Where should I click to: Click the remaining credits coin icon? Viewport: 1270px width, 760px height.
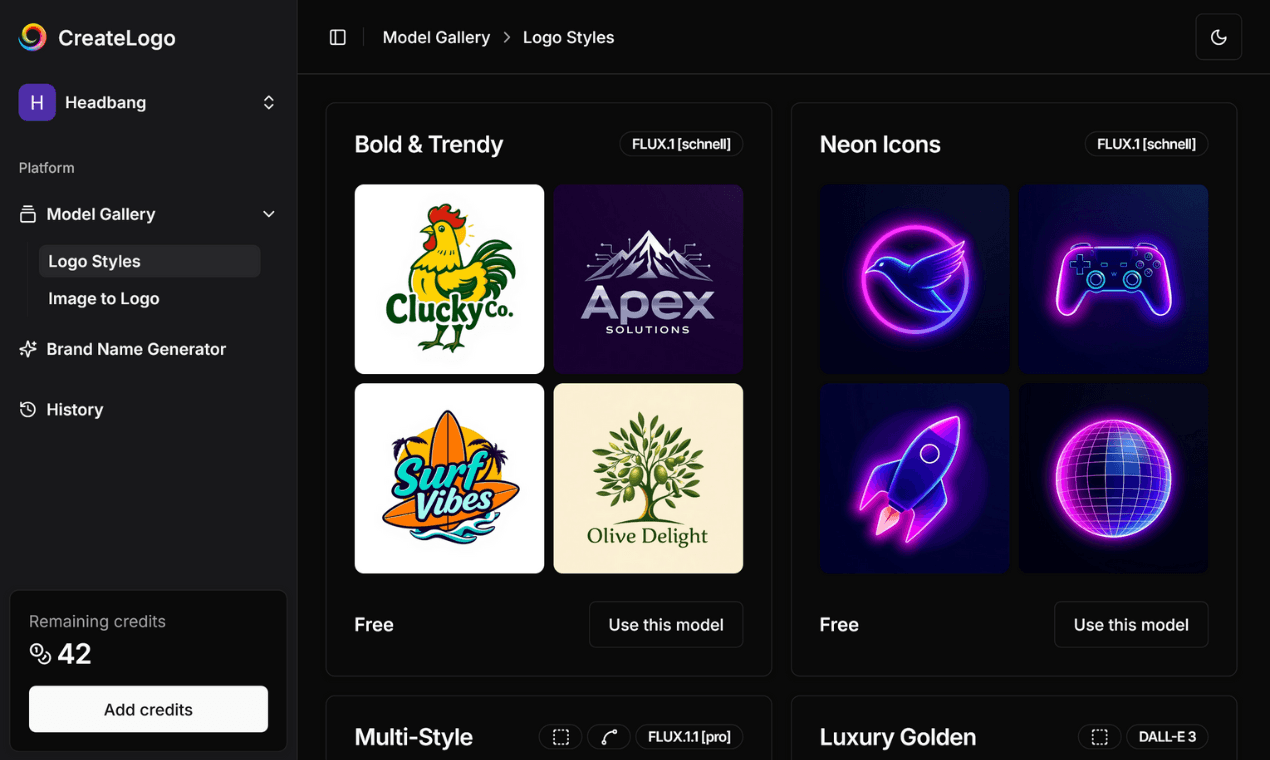point(40,654)
